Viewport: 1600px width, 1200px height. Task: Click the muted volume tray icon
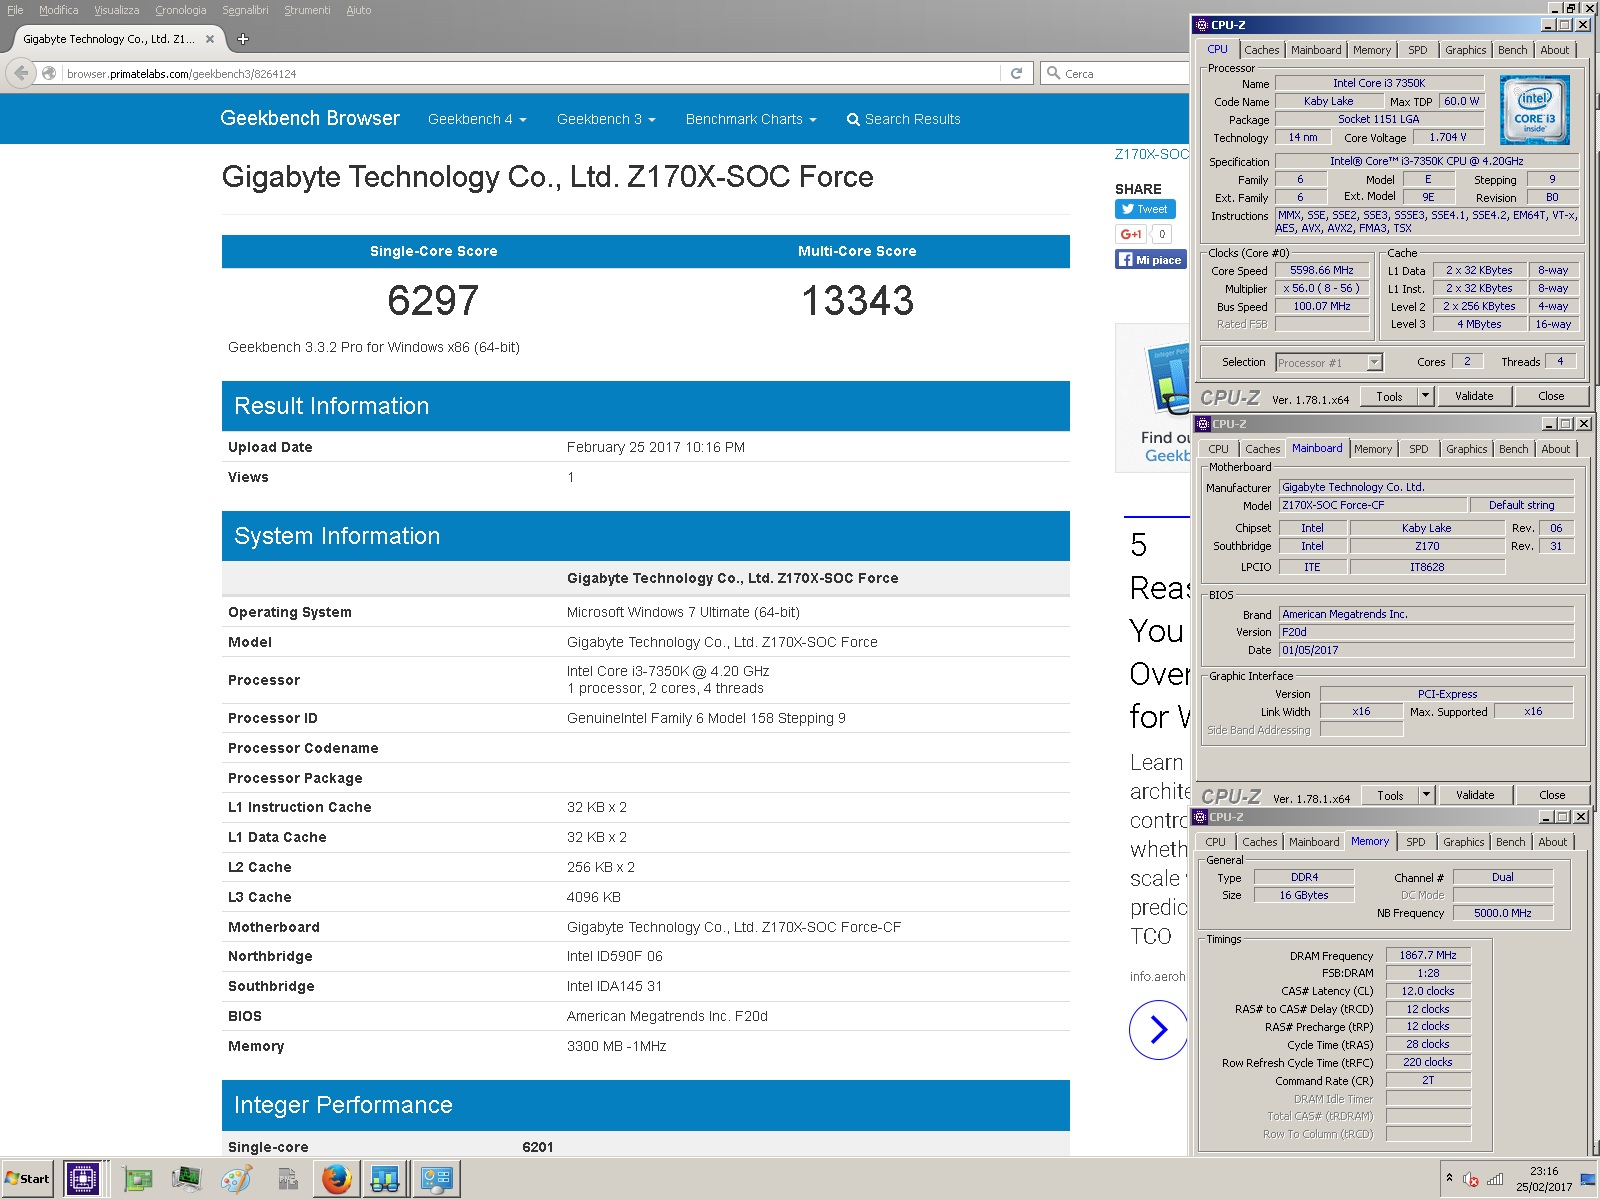(x=1471, y=1179)
